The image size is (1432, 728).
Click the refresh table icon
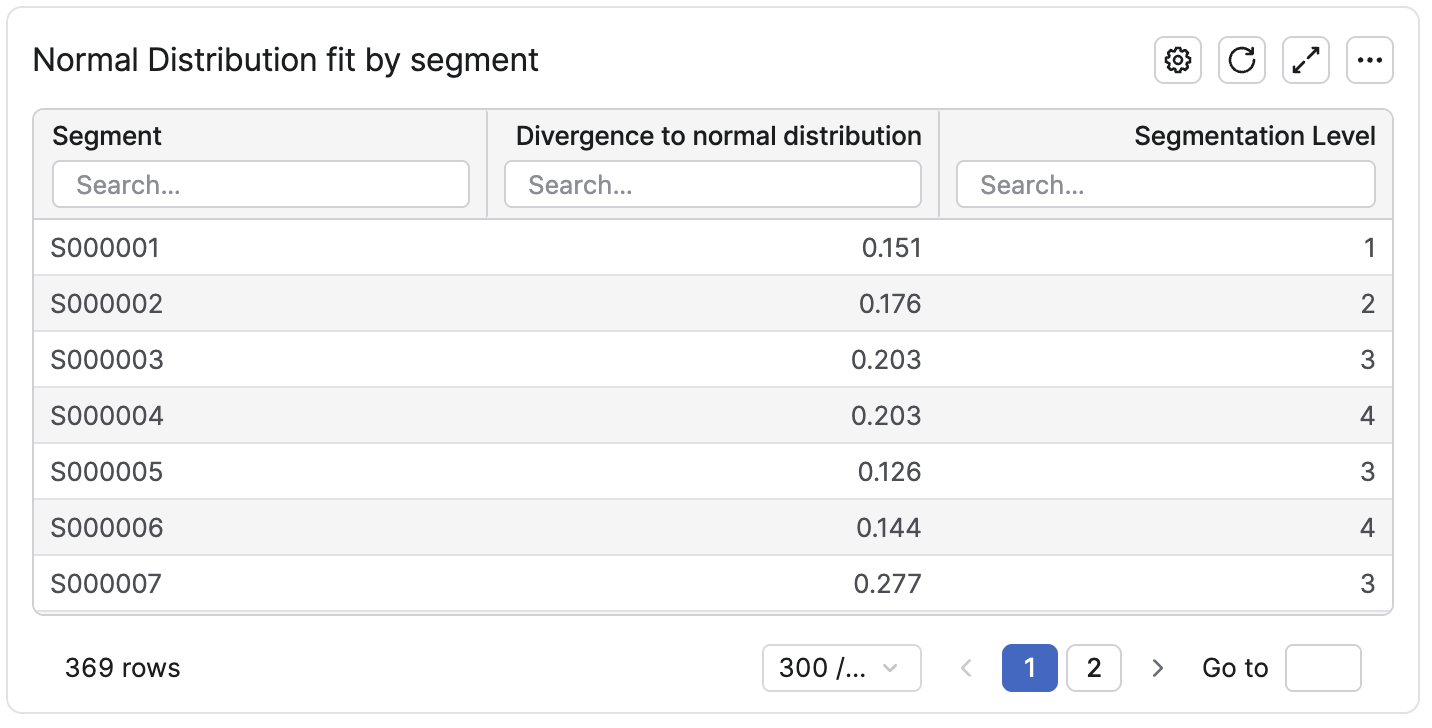[1242, 61]
